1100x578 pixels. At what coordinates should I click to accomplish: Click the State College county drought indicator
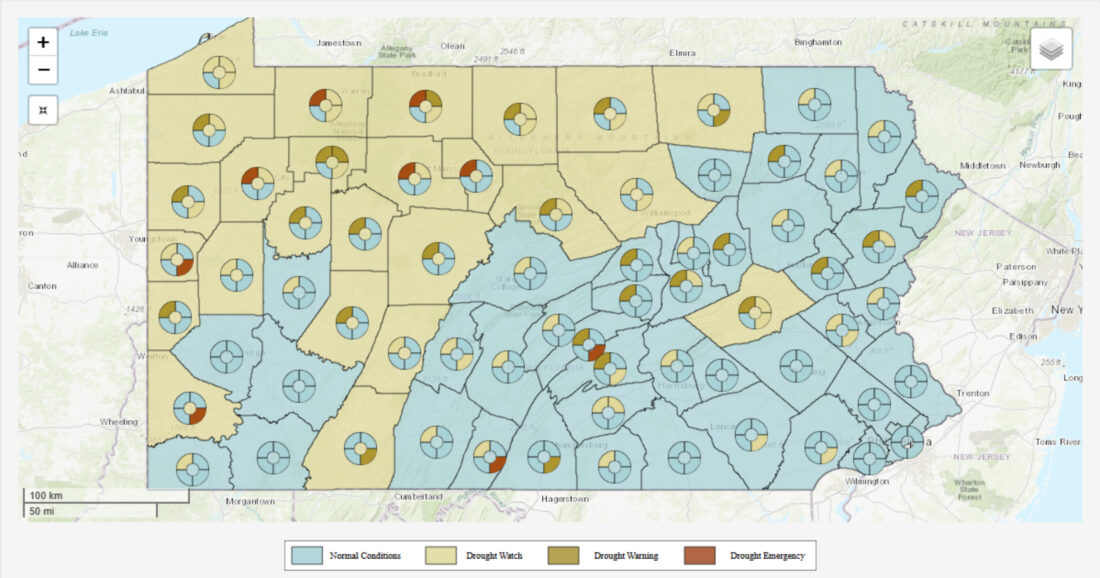529,272
